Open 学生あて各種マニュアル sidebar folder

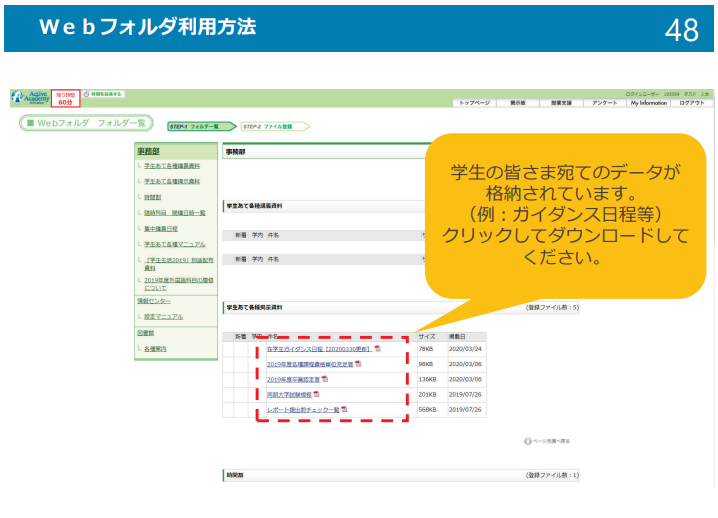click(x=174, y=244)
